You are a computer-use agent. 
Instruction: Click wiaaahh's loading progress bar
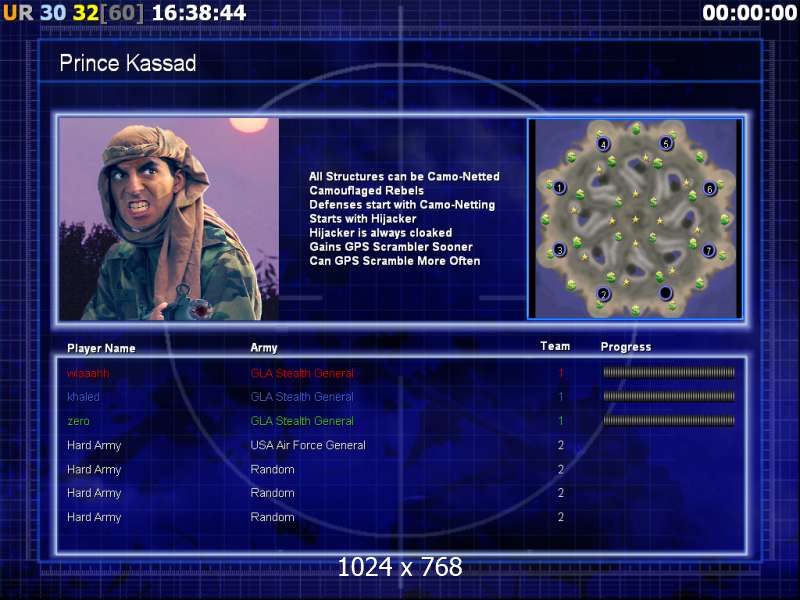pyautogui.click(x=669, y=372)
